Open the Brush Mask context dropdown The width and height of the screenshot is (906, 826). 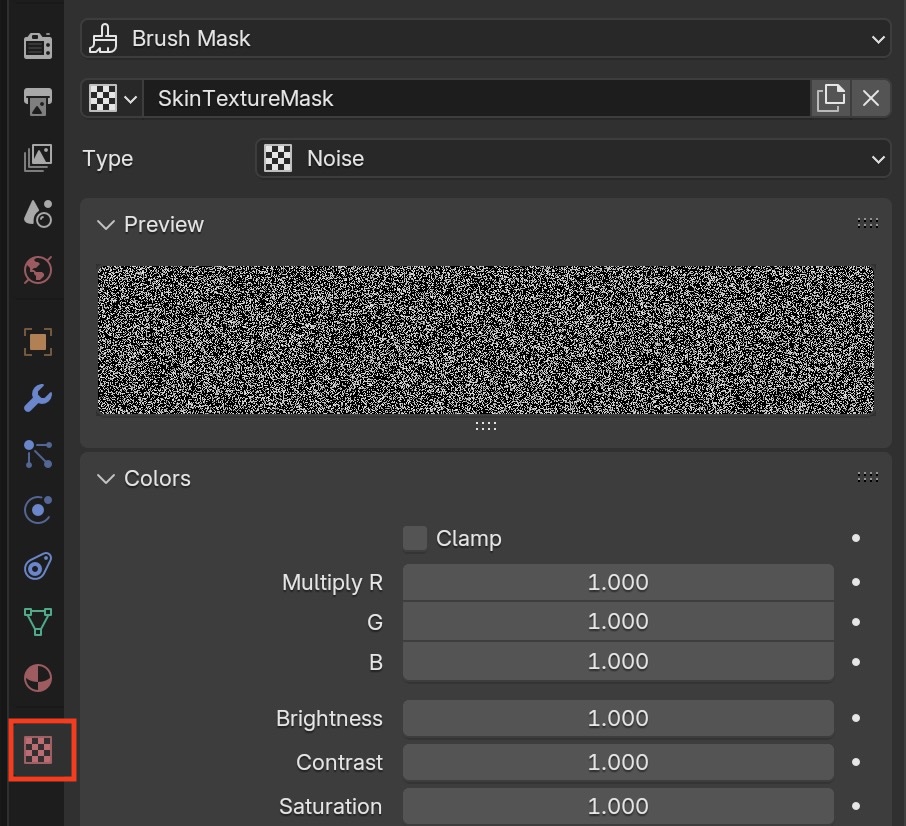485,39
